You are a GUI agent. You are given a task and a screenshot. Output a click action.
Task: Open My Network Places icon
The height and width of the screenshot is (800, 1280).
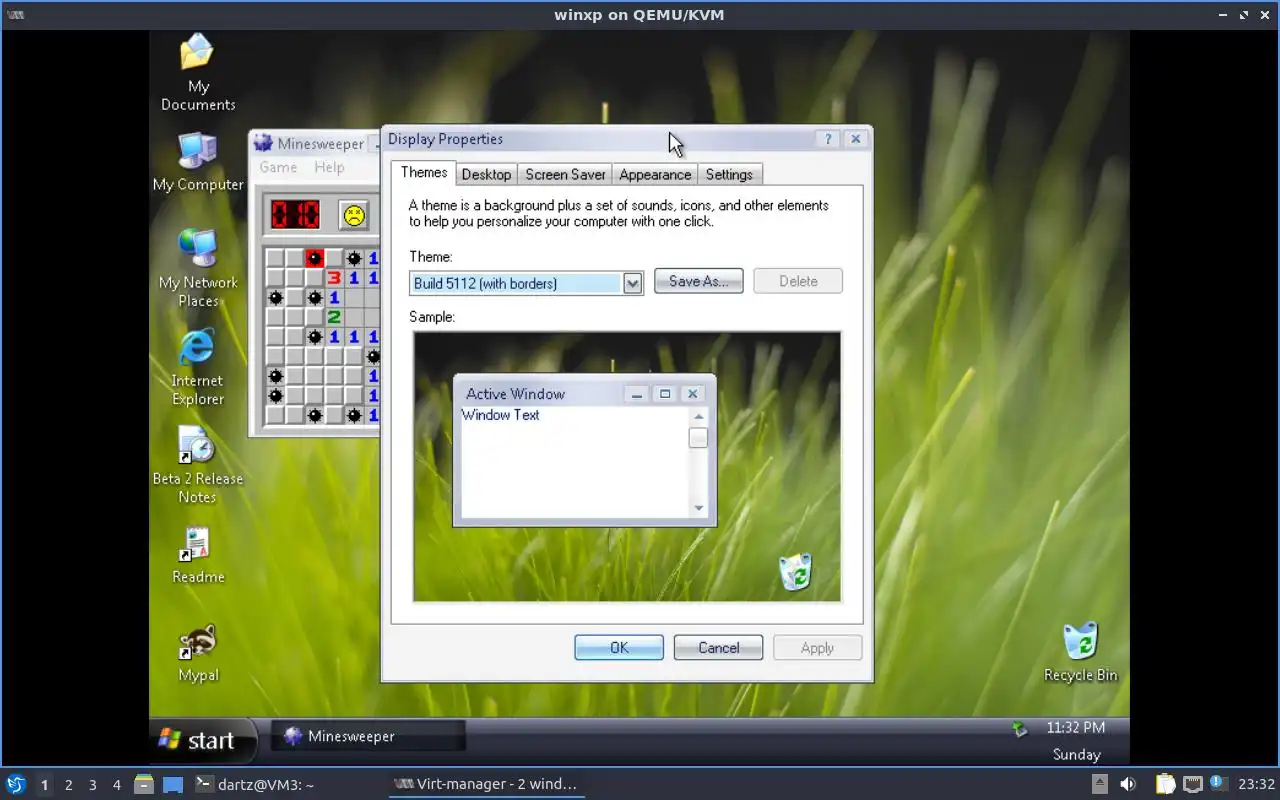coord(198,268)
